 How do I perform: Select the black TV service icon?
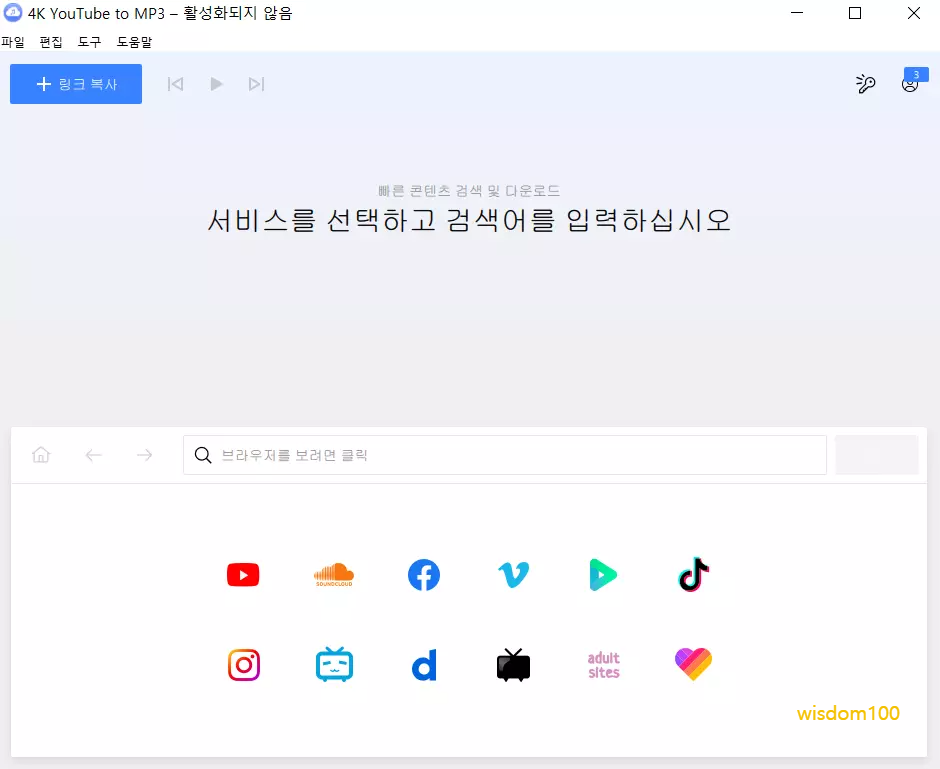(x=514, y=665)
